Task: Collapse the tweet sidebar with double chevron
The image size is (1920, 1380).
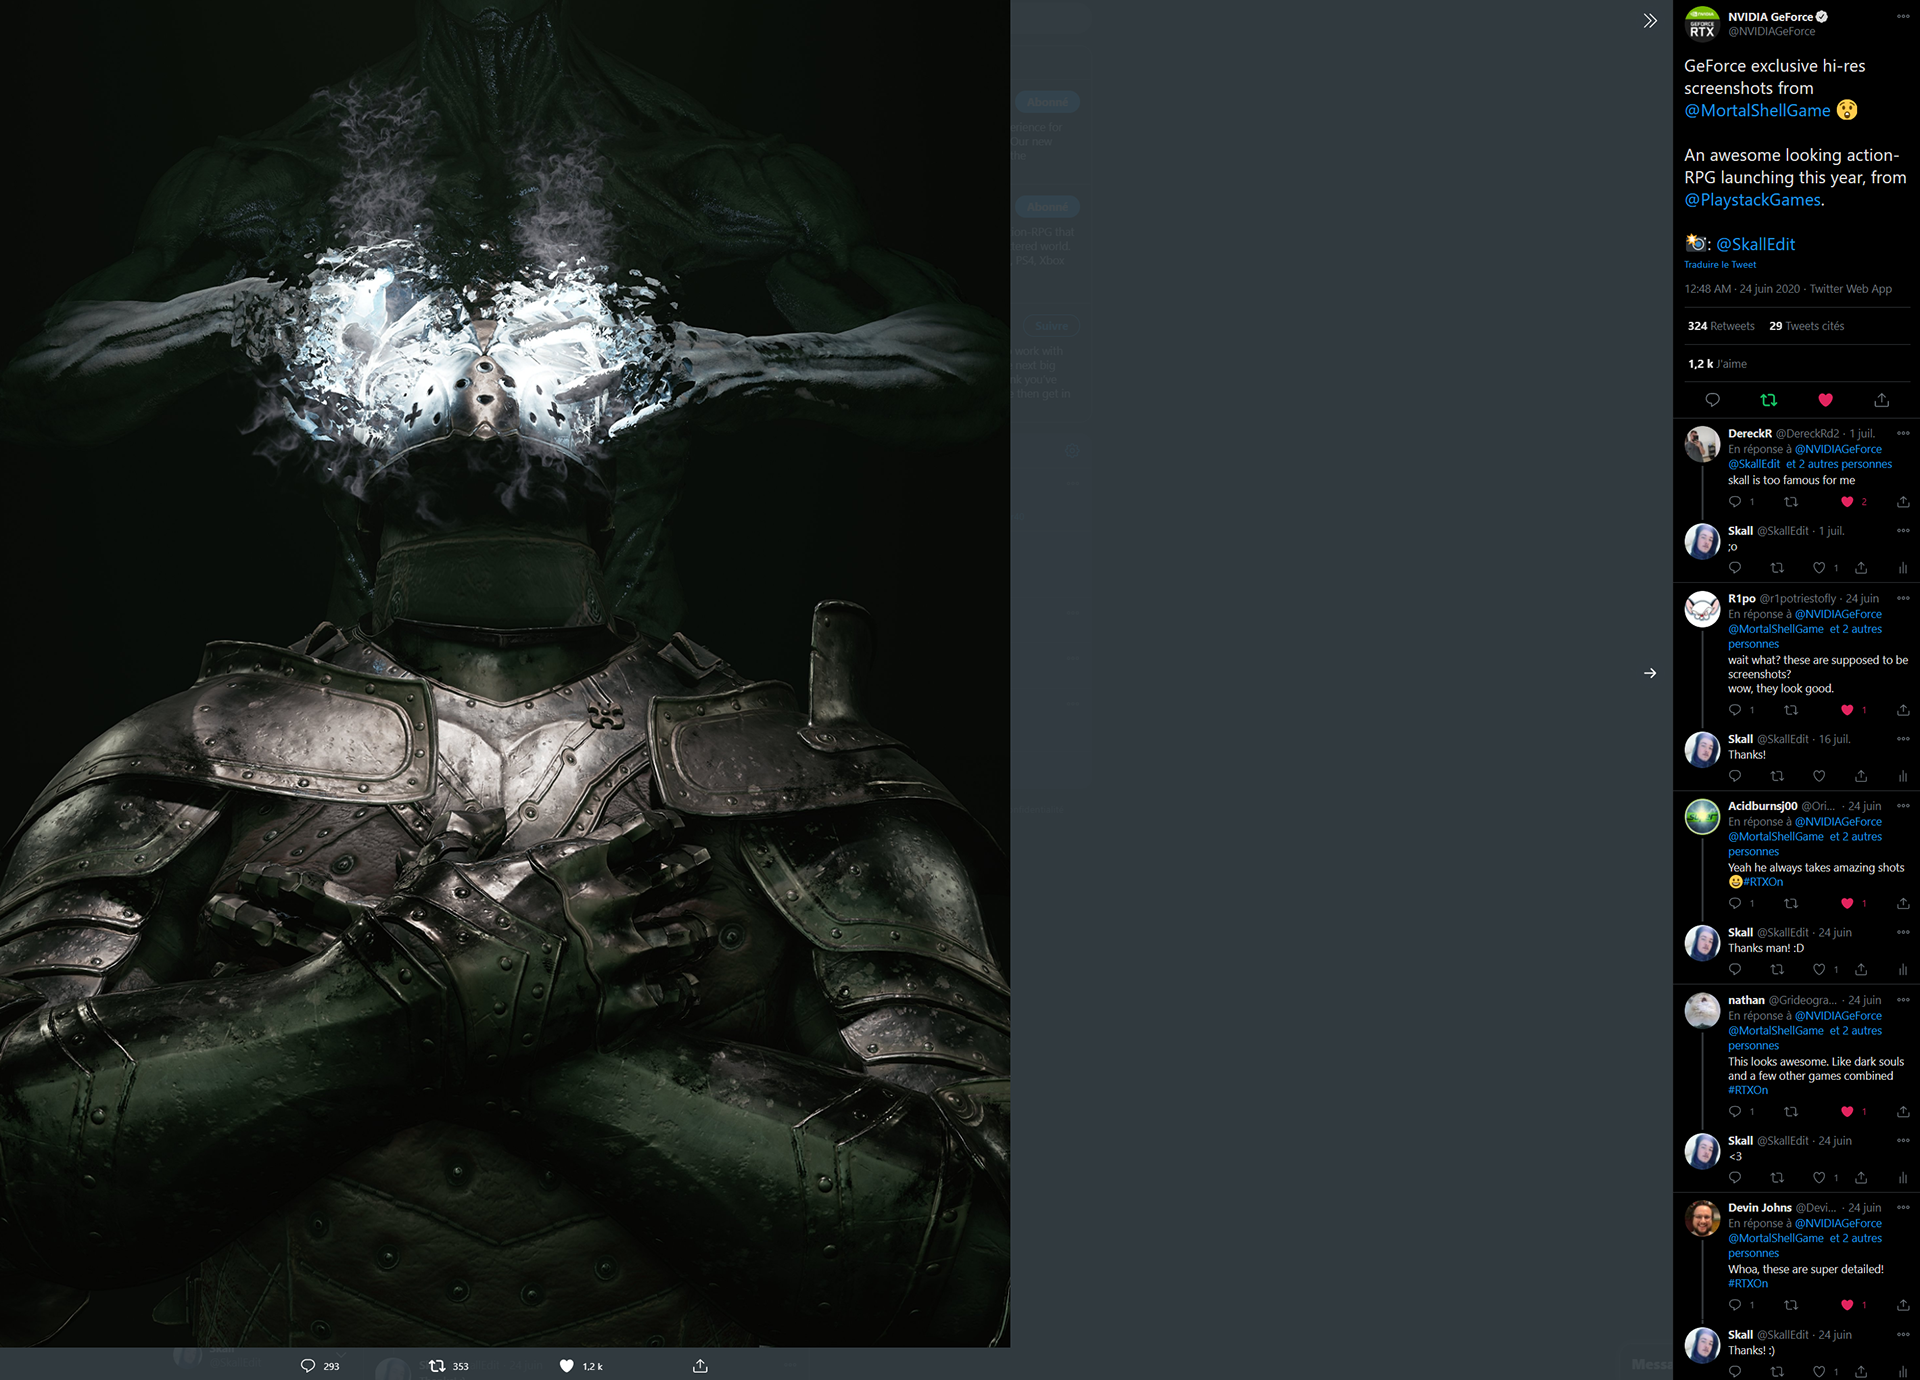Action: [x=1650, y=21]
